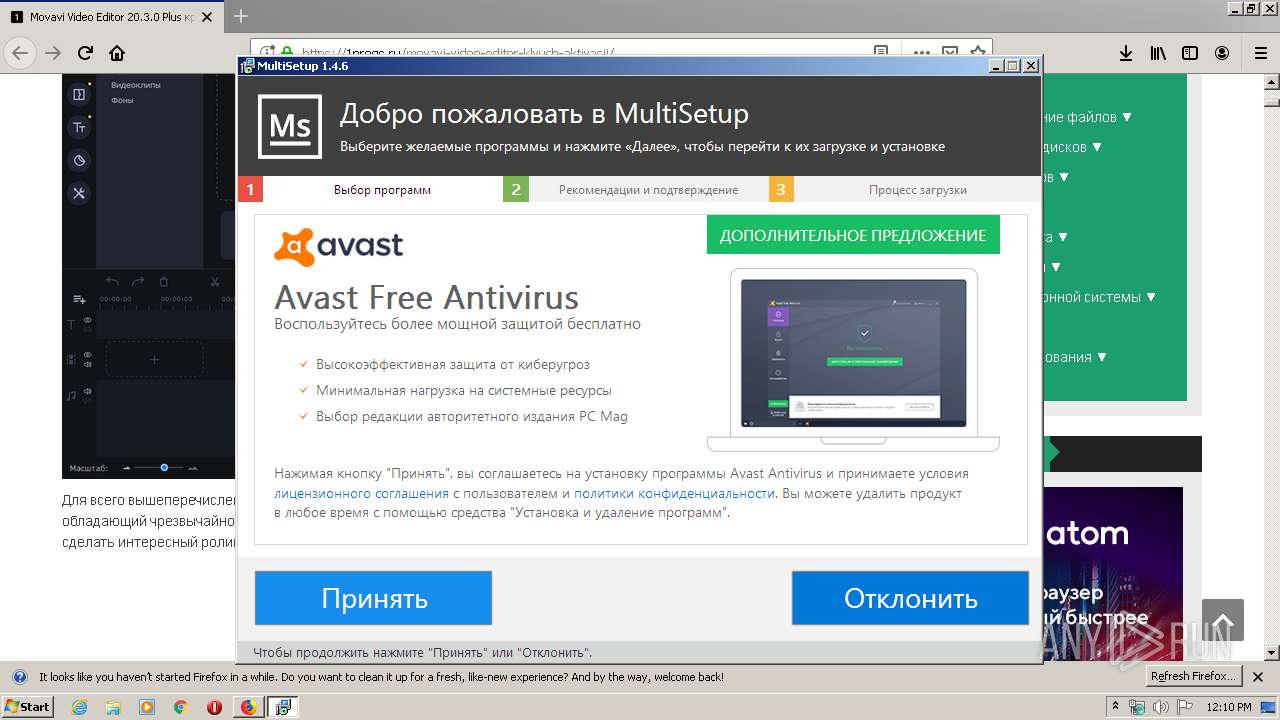
Task: Click the 12:10 PM clock
Action: click(x=1229, y=707)
